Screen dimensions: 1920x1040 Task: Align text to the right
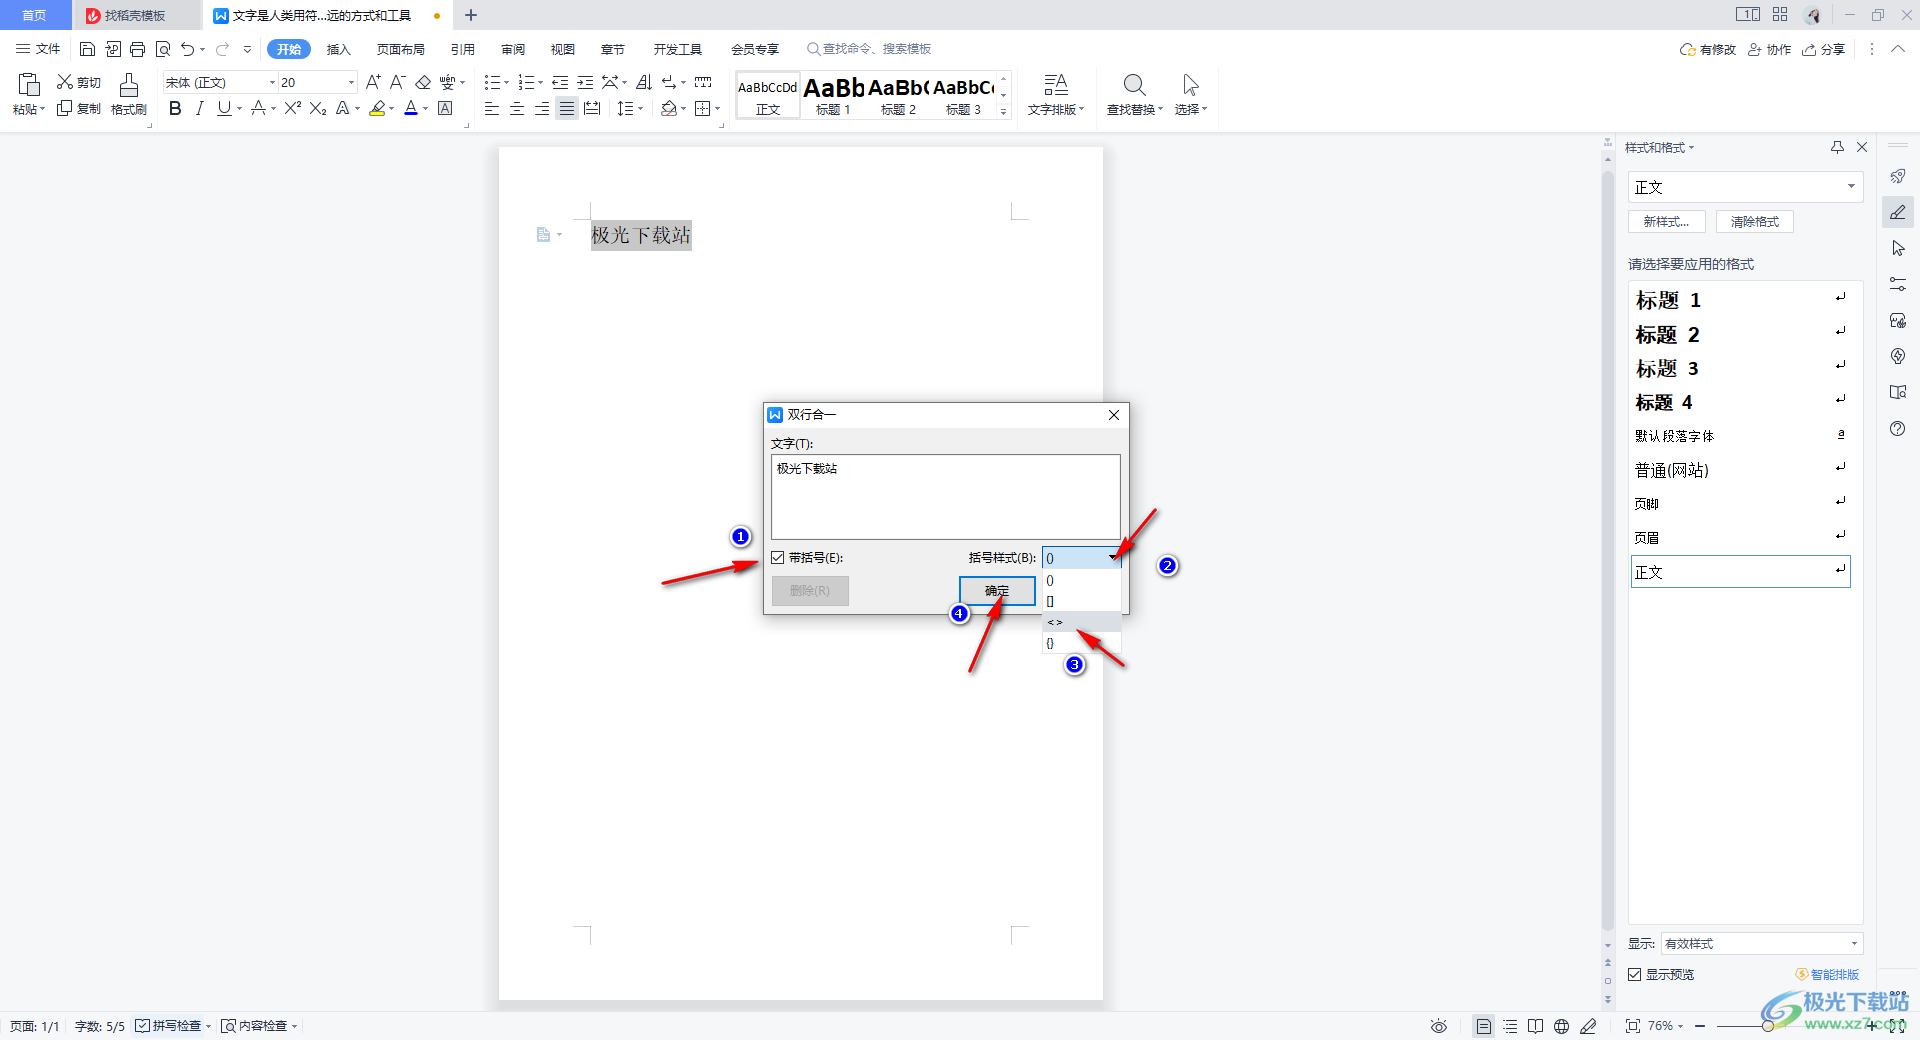tap(542, 108)
